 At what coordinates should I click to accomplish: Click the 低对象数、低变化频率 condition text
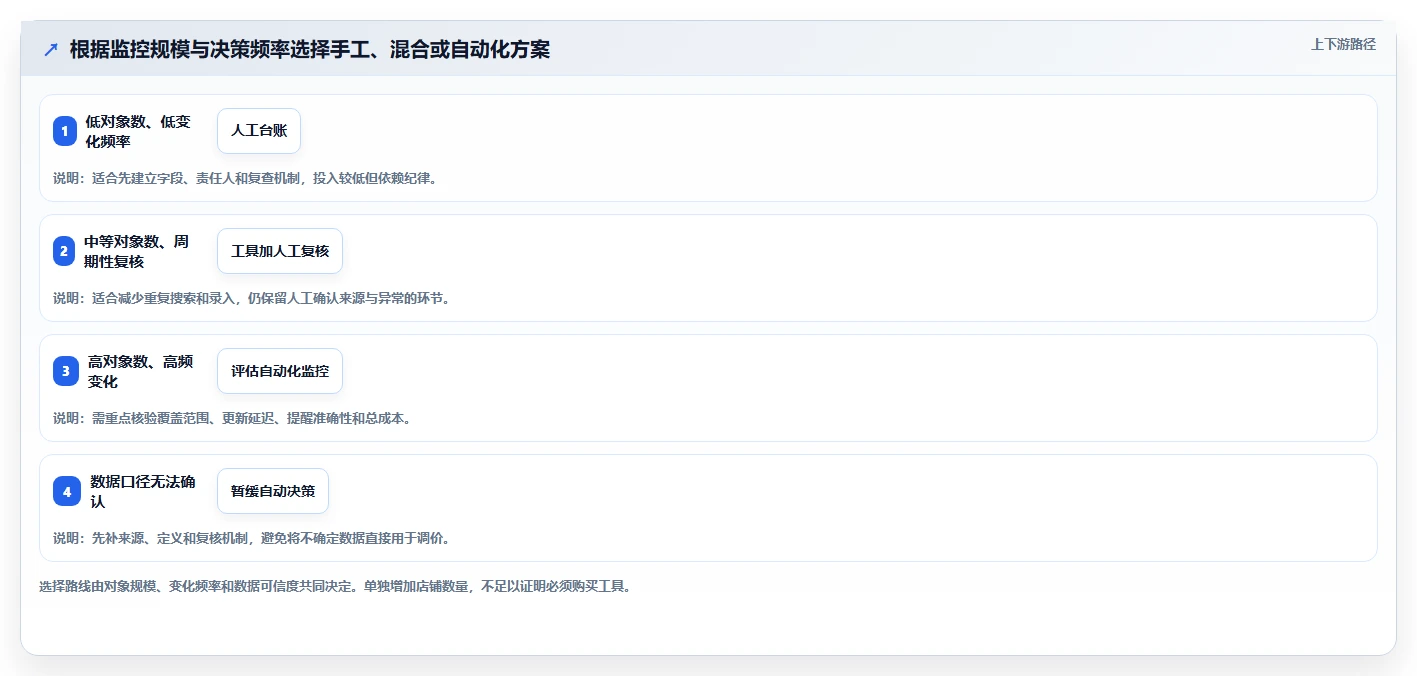140,131
